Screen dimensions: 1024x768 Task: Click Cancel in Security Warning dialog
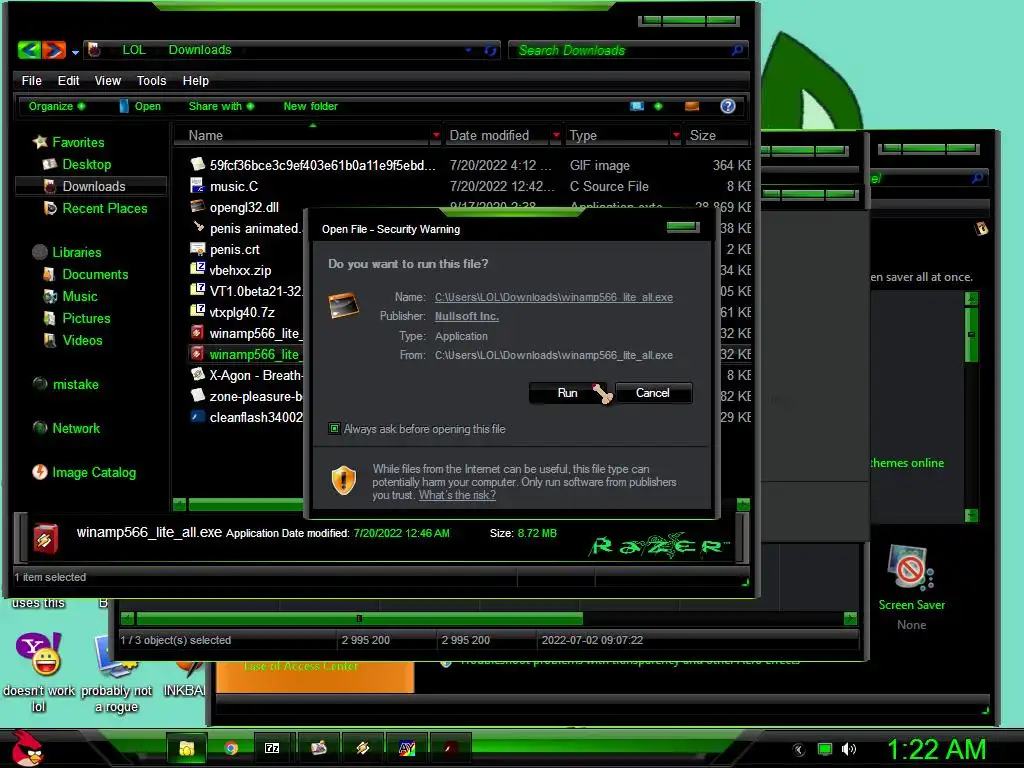point(652,393)
